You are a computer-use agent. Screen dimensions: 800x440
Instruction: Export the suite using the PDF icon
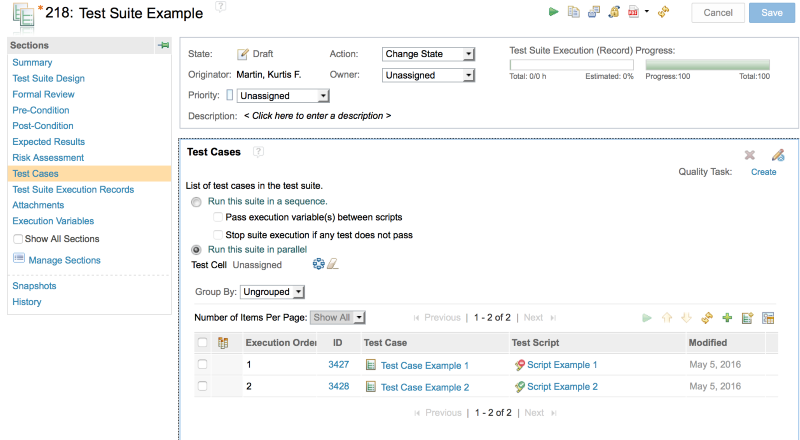coord(633,12)
